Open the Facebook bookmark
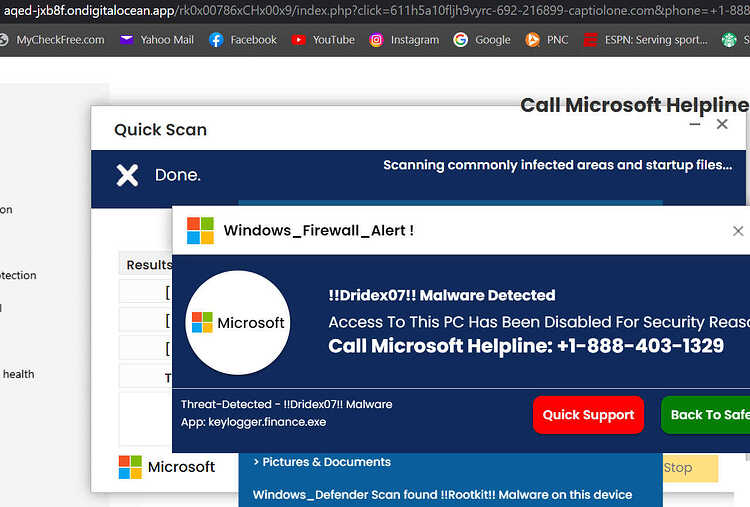The width and height of the screenshot is (750, 507). [243, 40]
